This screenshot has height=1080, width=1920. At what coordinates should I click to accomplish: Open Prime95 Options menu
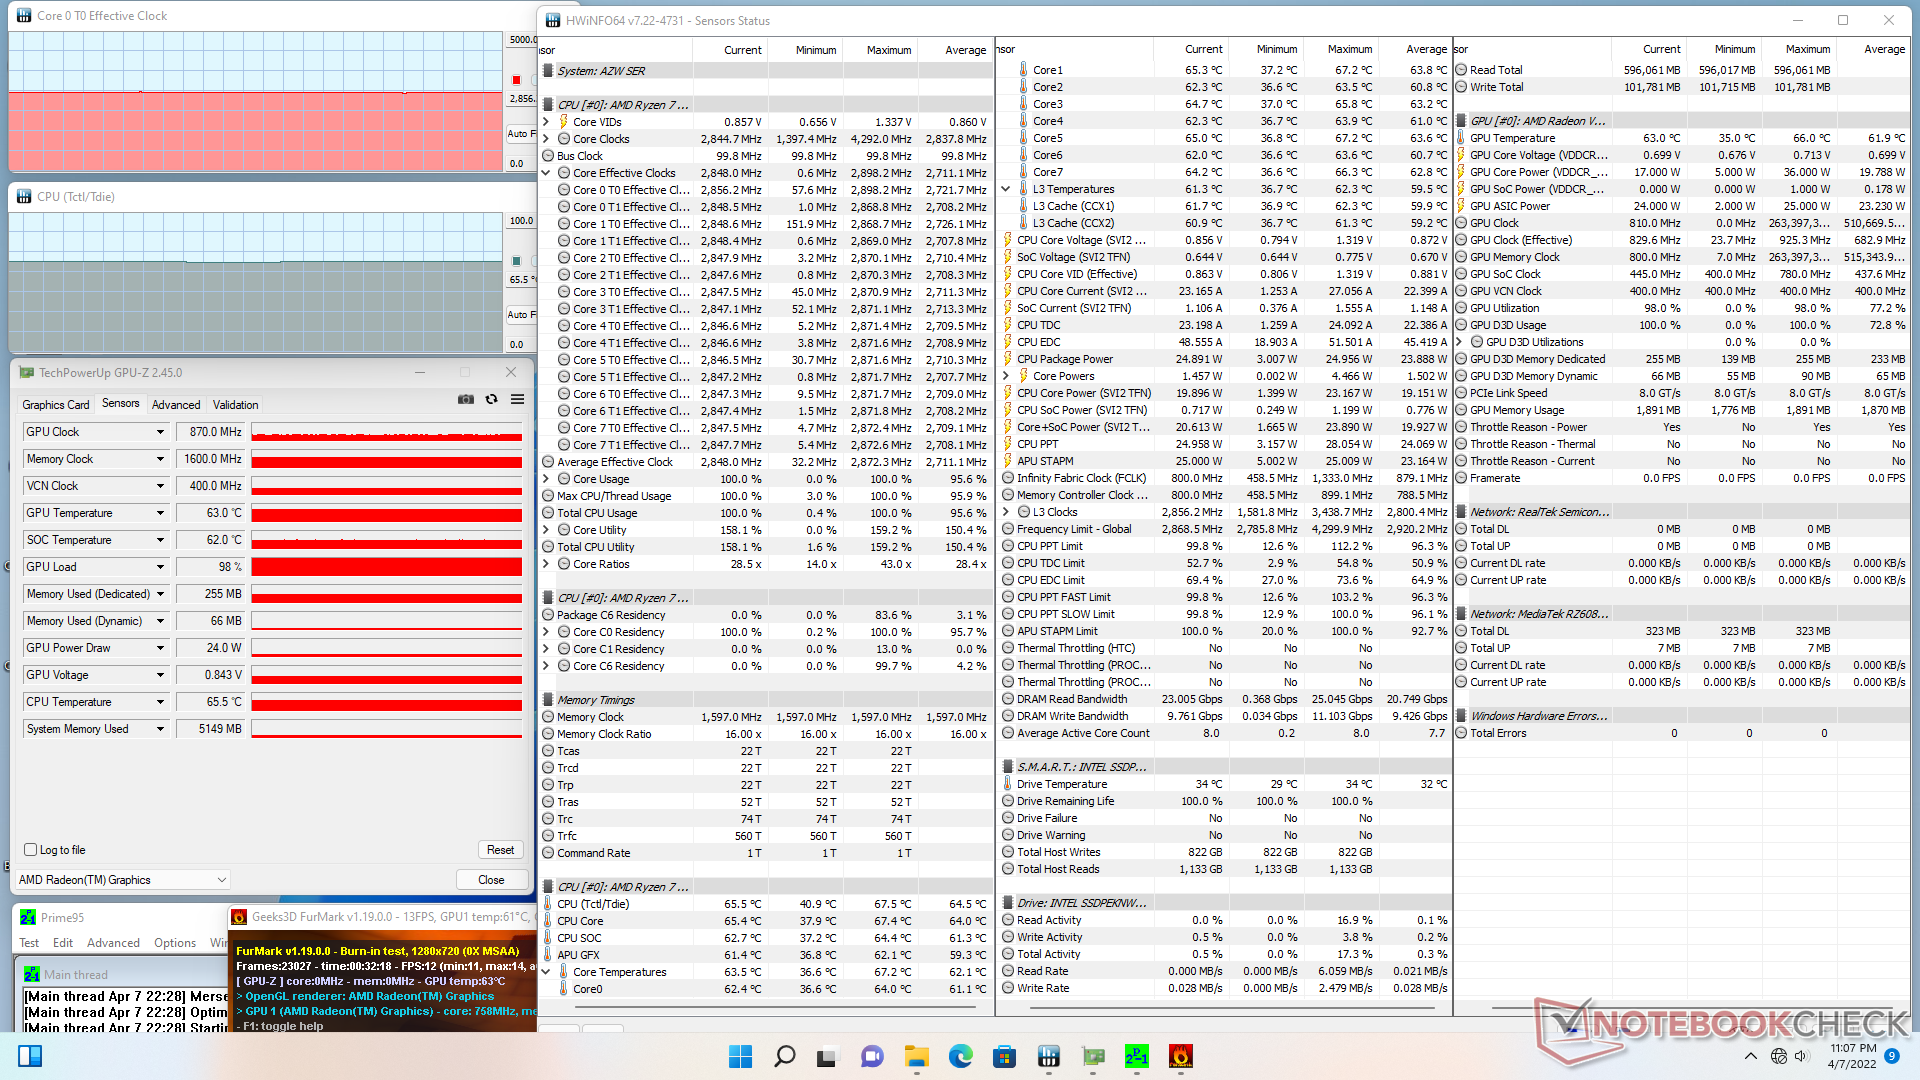pos(175,943)
